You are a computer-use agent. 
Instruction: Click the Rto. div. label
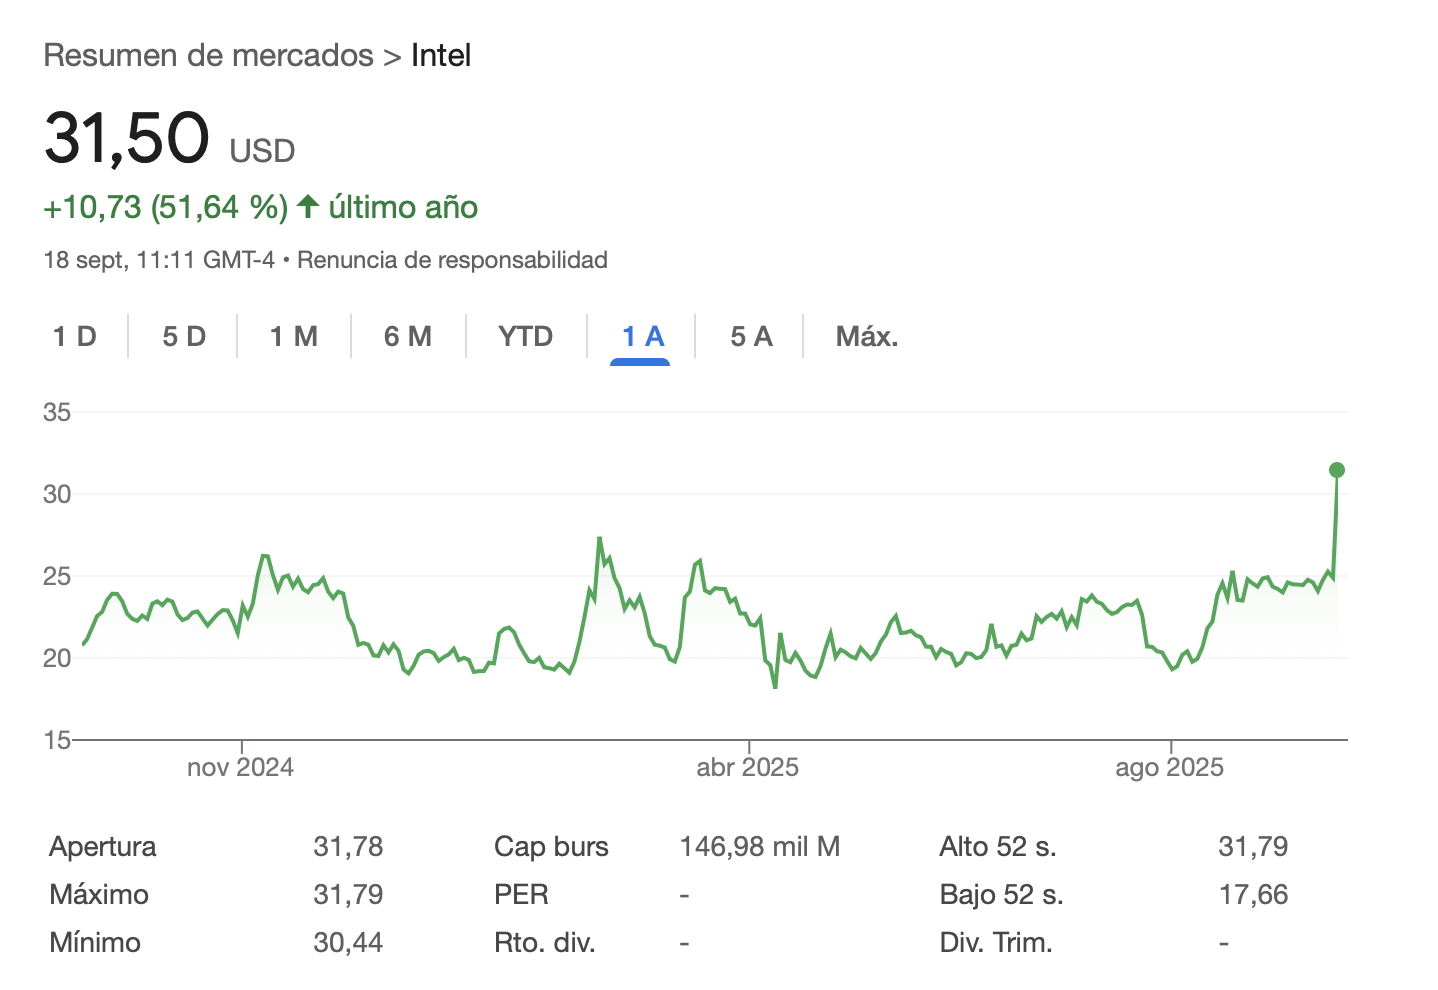point(545,943)
